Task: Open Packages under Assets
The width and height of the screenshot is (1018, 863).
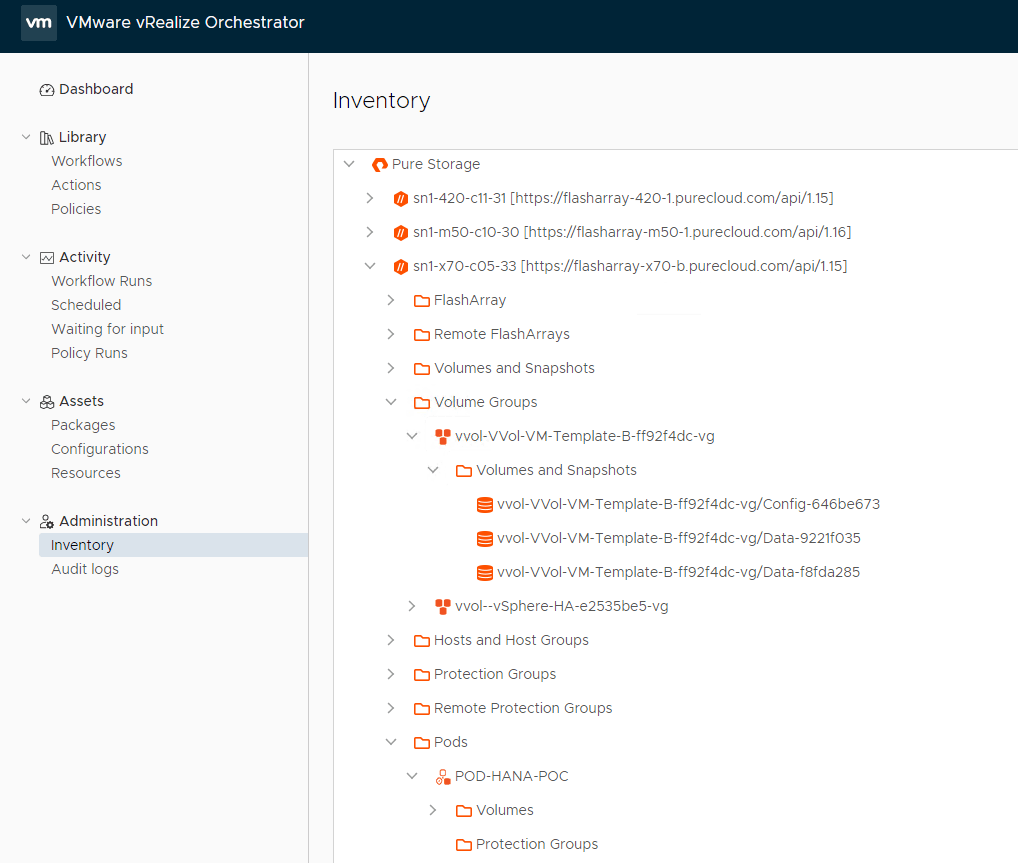Action: coord(83,425)
